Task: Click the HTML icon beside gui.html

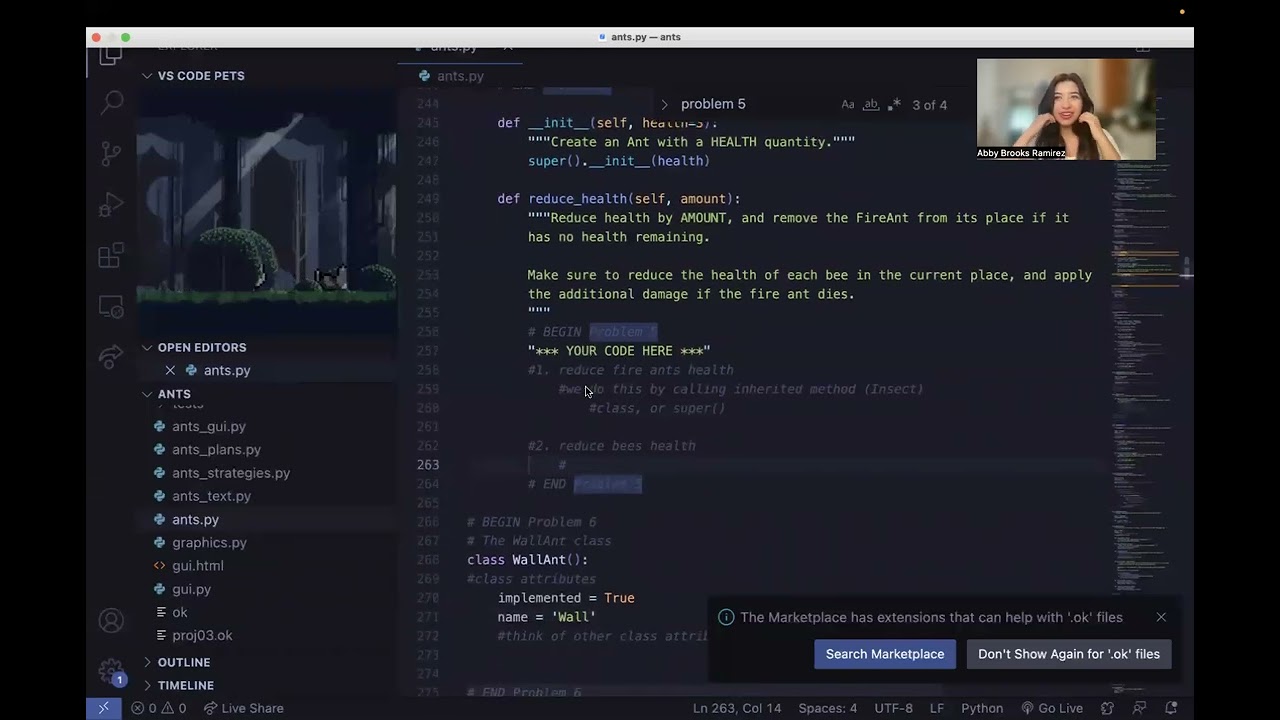Action: click(159, 565)
